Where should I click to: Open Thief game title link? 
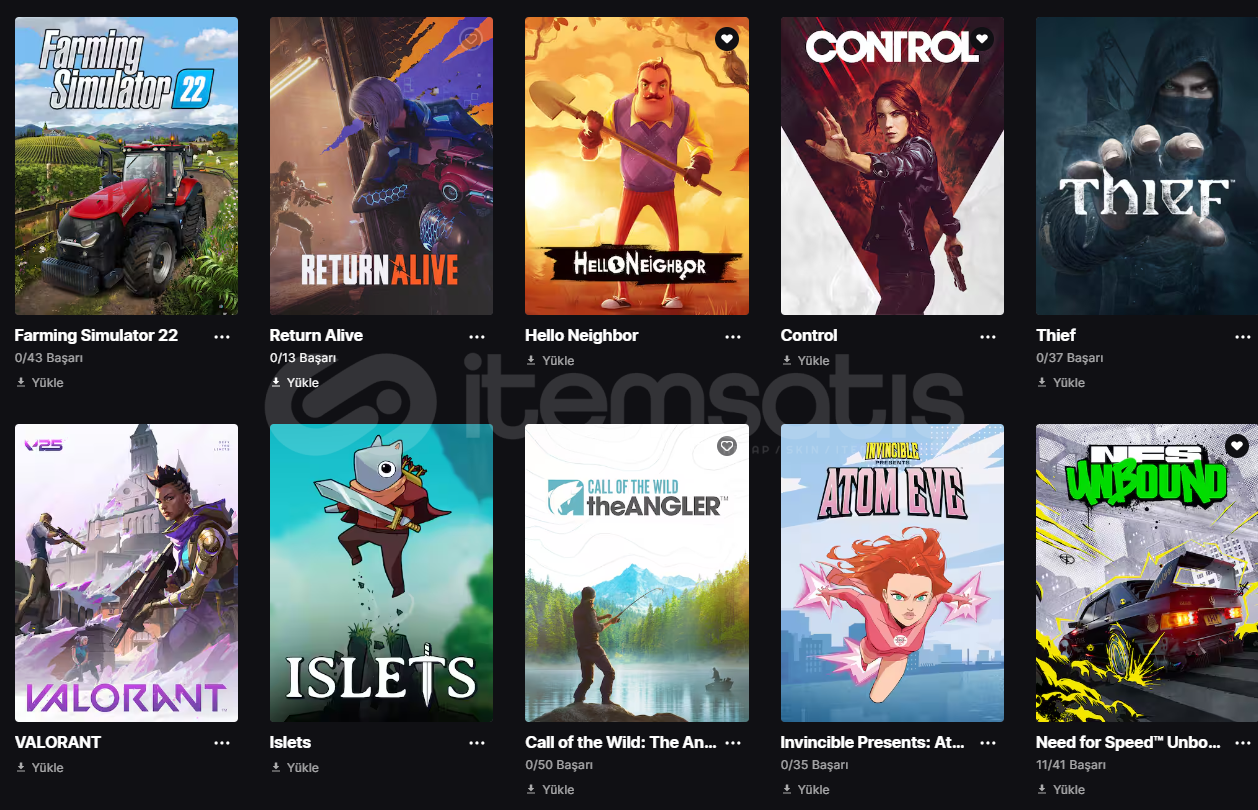click(x=1056, y=335)
